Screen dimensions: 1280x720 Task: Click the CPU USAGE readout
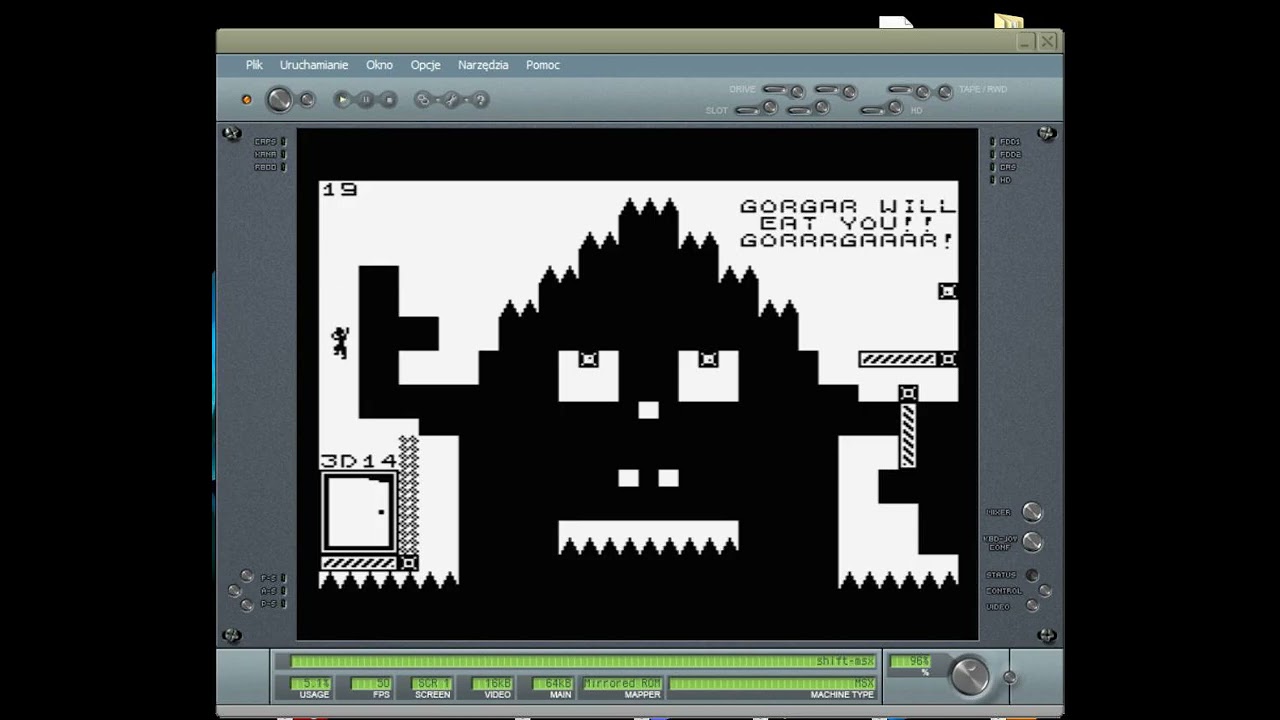click(310, 684)
